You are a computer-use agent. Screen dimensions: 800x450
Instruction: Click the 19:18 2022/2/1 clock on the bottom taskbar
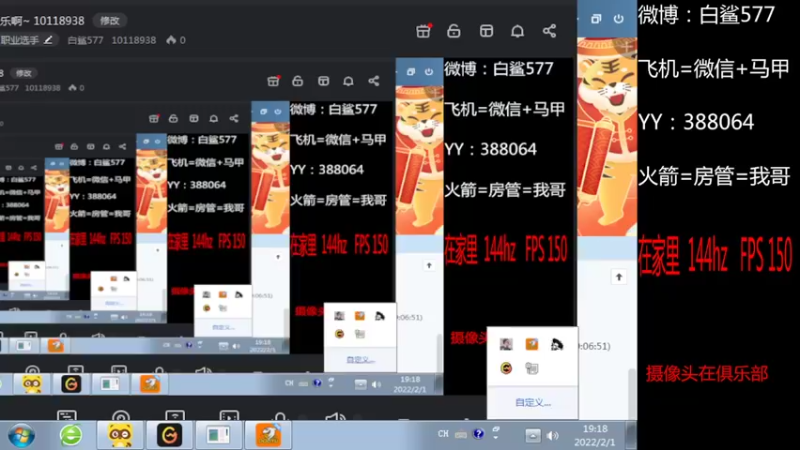595,435
